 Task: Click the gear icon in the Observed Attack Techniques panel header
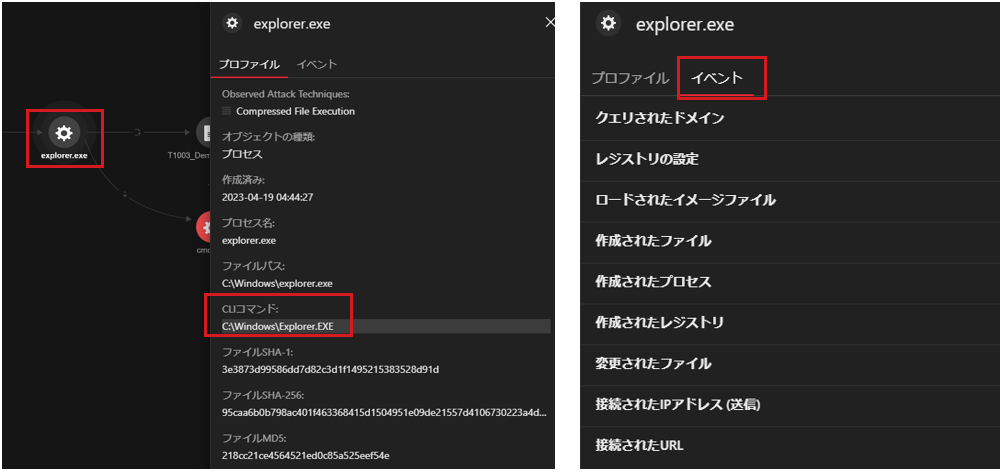coord(232,24)
